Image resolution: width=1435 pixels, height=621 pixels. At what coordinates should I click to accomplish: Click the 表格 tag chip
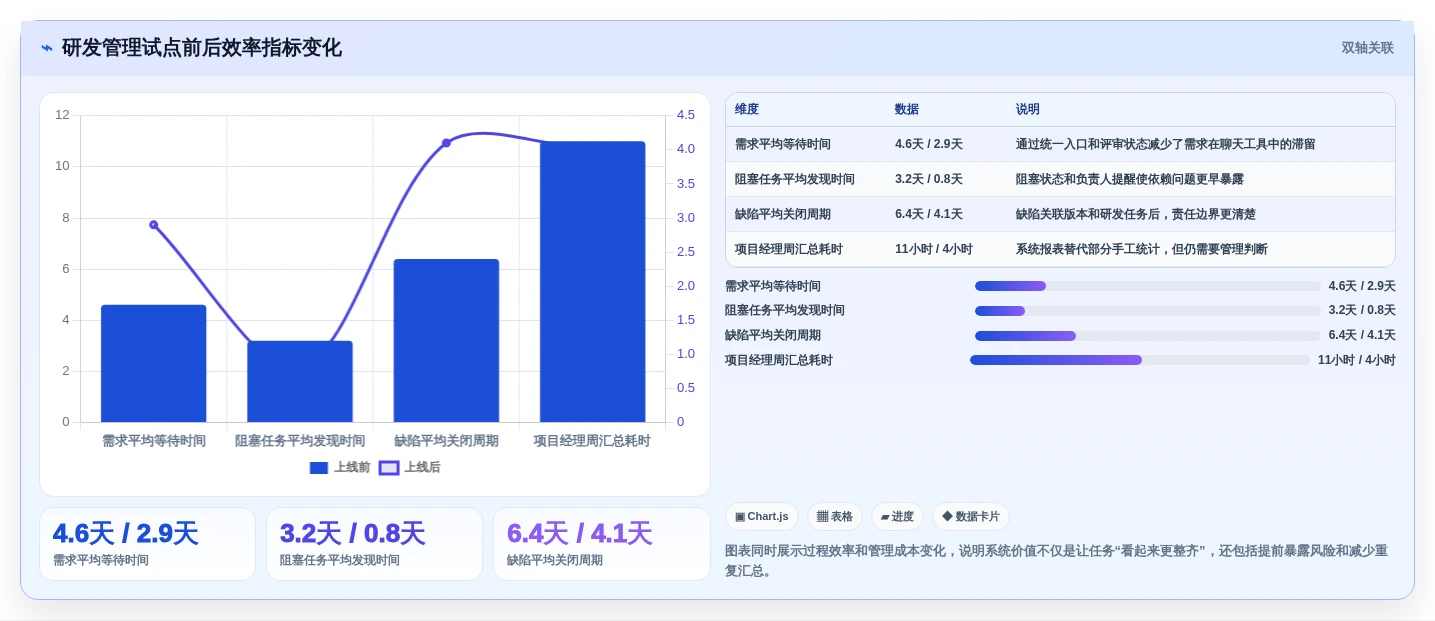[834, 517]
